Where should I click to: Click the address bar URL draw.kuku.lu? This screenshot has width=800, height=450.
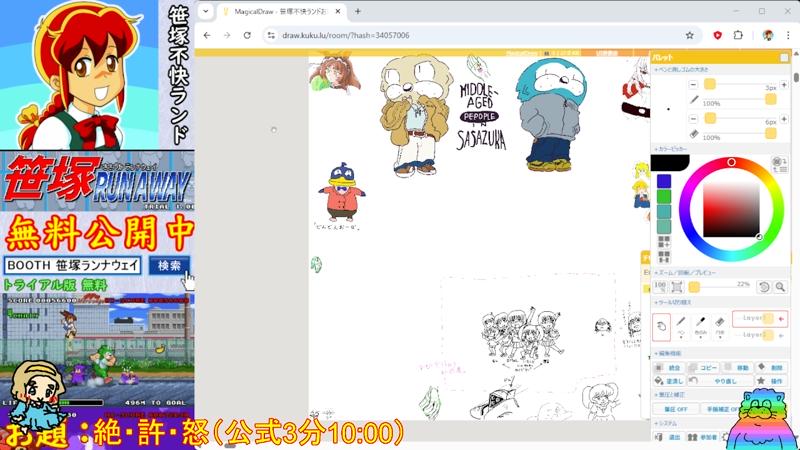click(345, 35)
